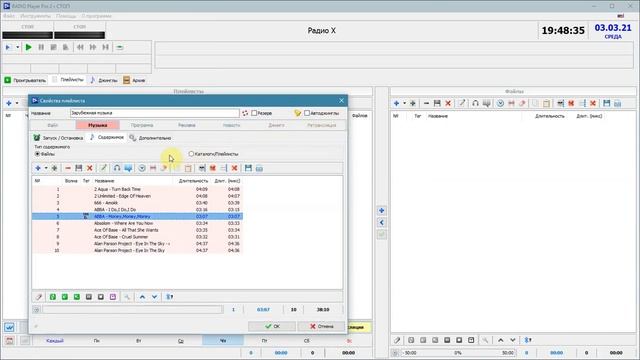640x360 pixels.
Task: Move selected track up with arrow icon
Action: [142, 297]
